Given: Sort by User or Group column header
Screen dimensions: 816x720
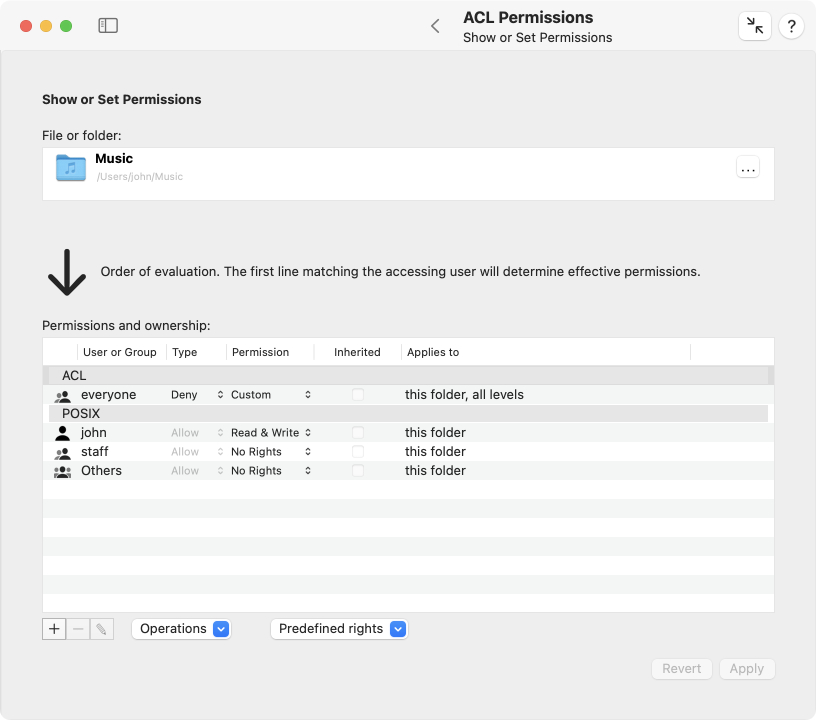Looking at the screenshot, I should [120, 352].
